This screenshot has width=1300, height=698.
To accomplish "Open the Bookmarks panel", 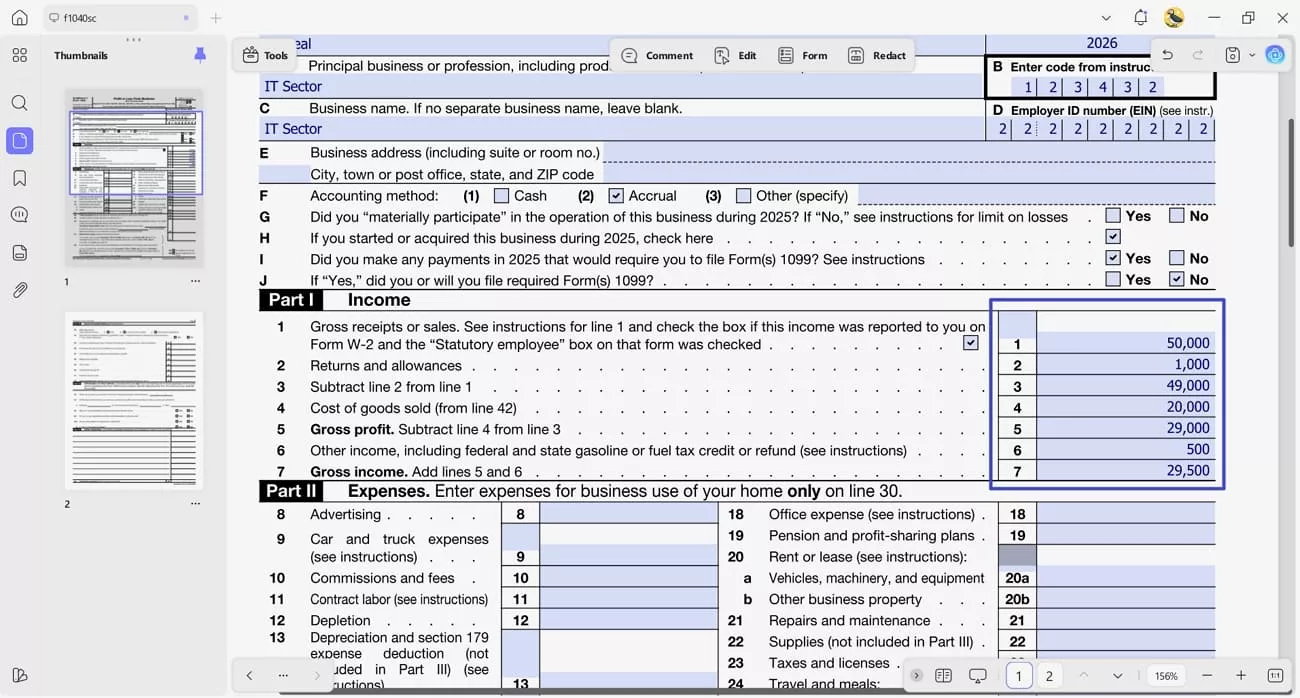I will click(19, 178).
